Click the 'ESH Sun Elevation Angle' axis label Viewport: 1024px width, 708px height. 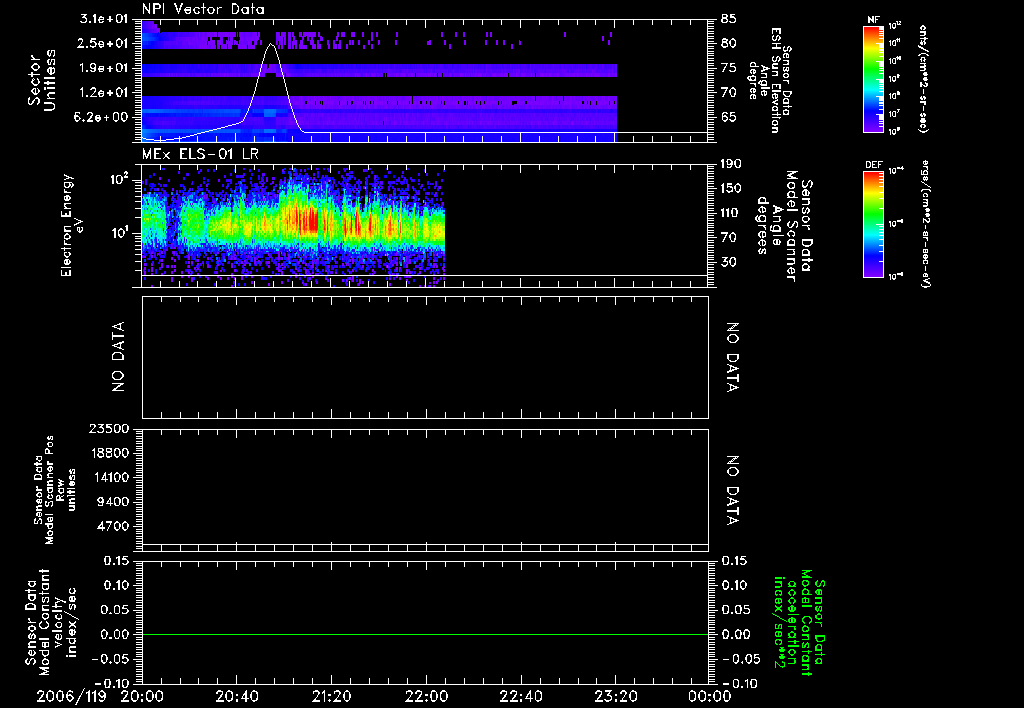click(769, 80)
